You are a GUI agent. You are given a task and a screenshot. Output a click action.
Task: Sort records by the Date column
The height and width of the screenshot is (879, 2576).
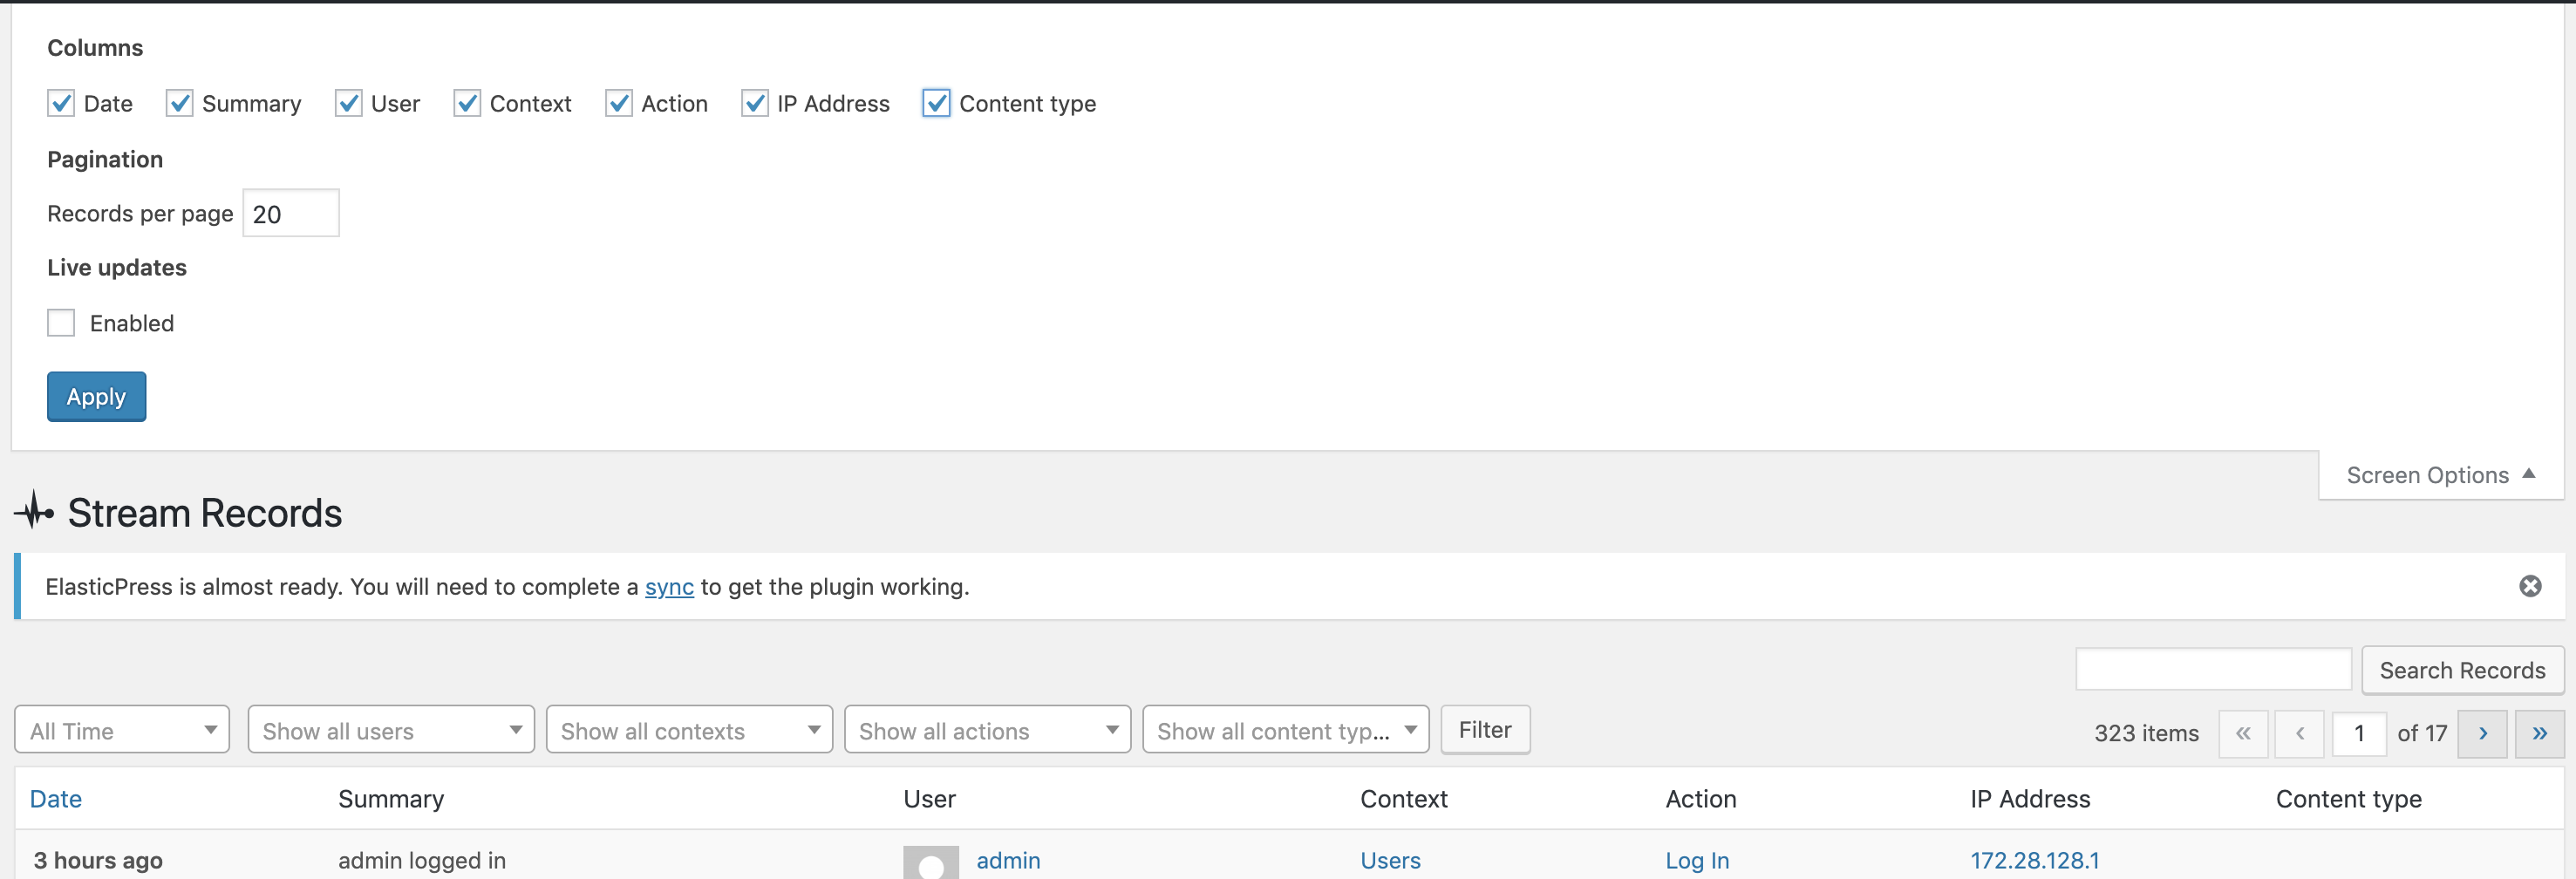tap(56, 799)
